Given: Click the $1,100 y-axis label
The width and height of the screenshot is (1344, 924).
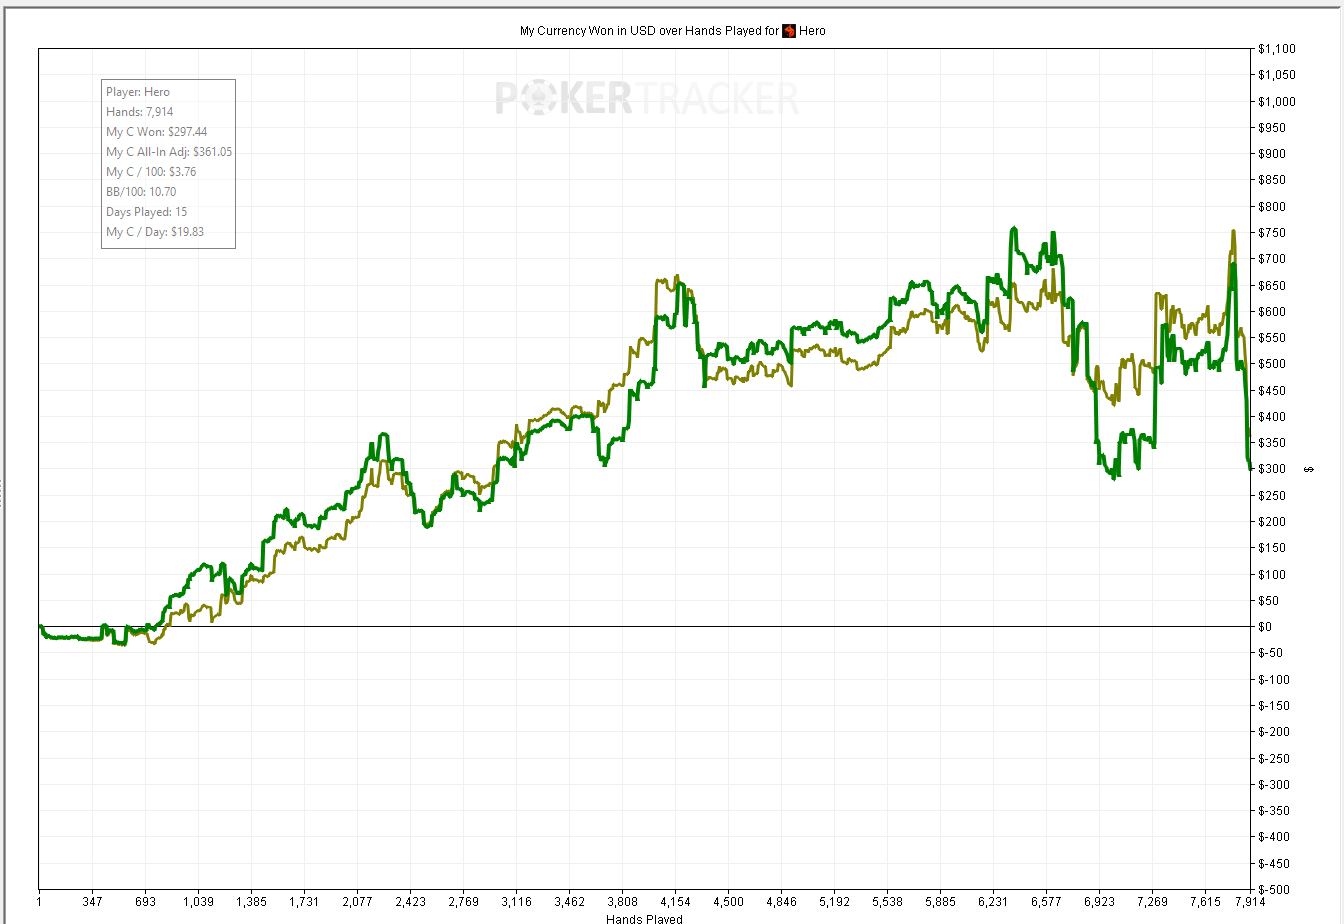Looking at the screenshot, I should pyautogui.click(x=1279, y=49).
